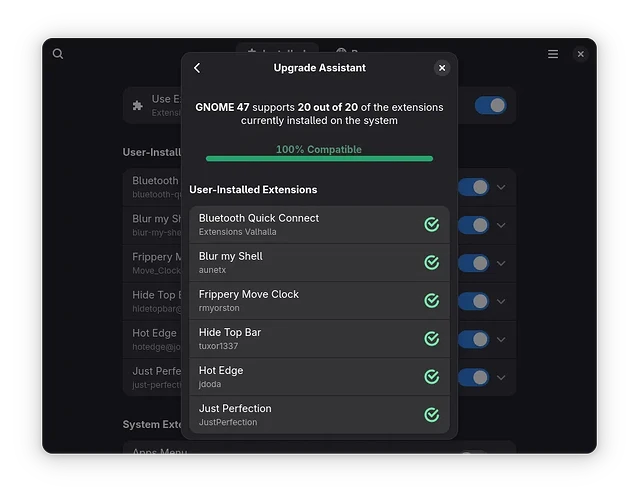
Task: Toggle the Bluetooth extension switch
Action: tap(474, 187)
